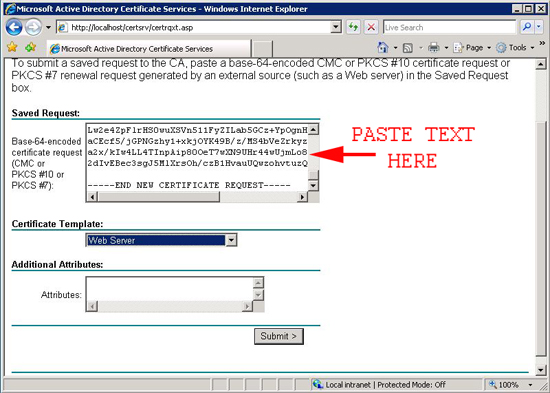
Task: Click page scrollbar down arrow
Action: [541, 370]
